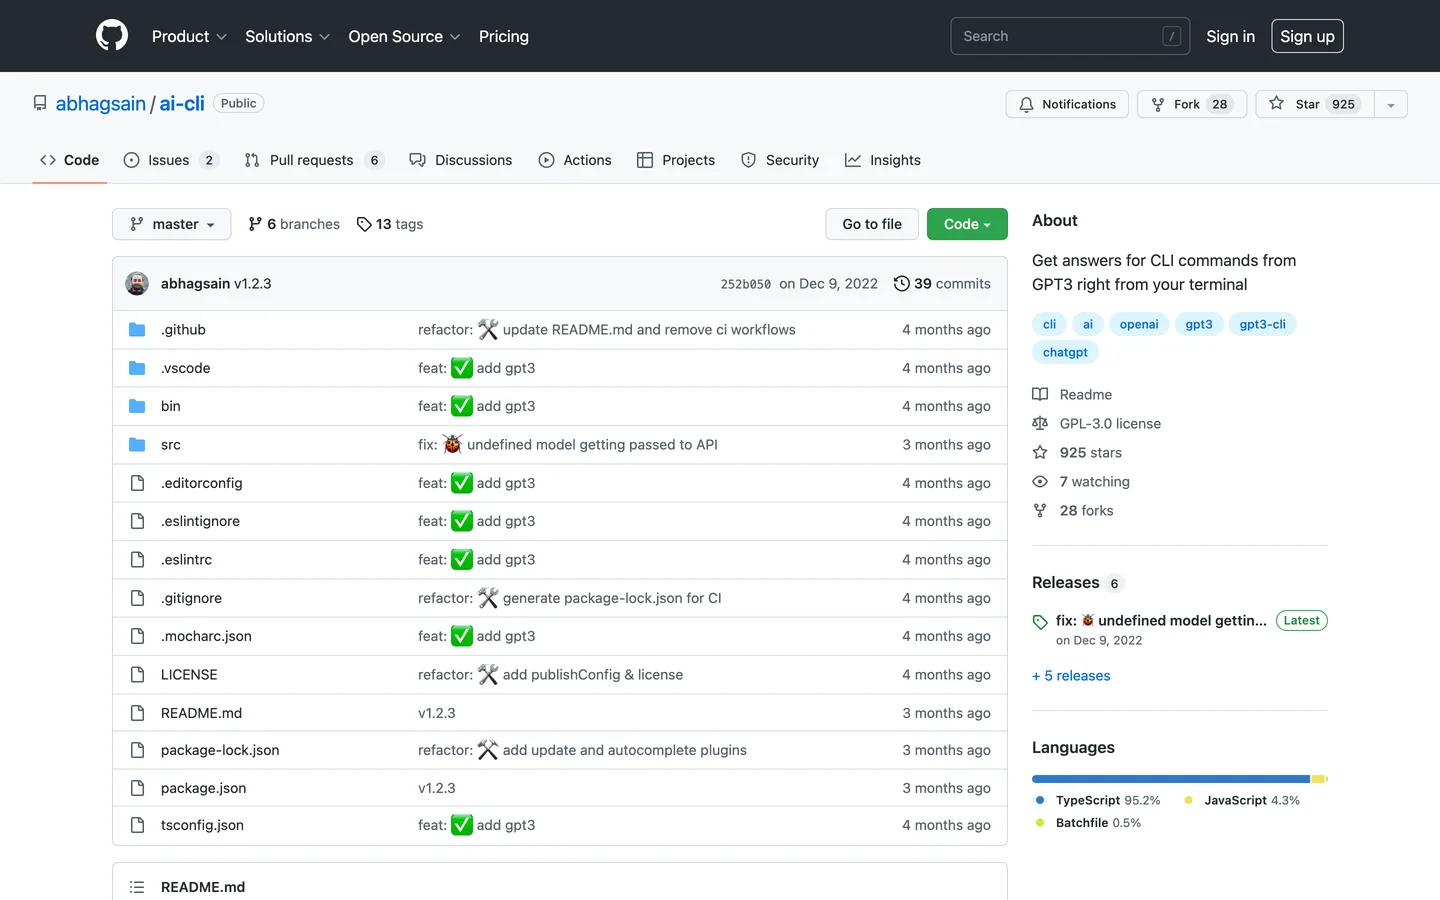The image size is (1440, 900).
Task: Open the .vscode folder icon
Action: (x=137, y=368)
